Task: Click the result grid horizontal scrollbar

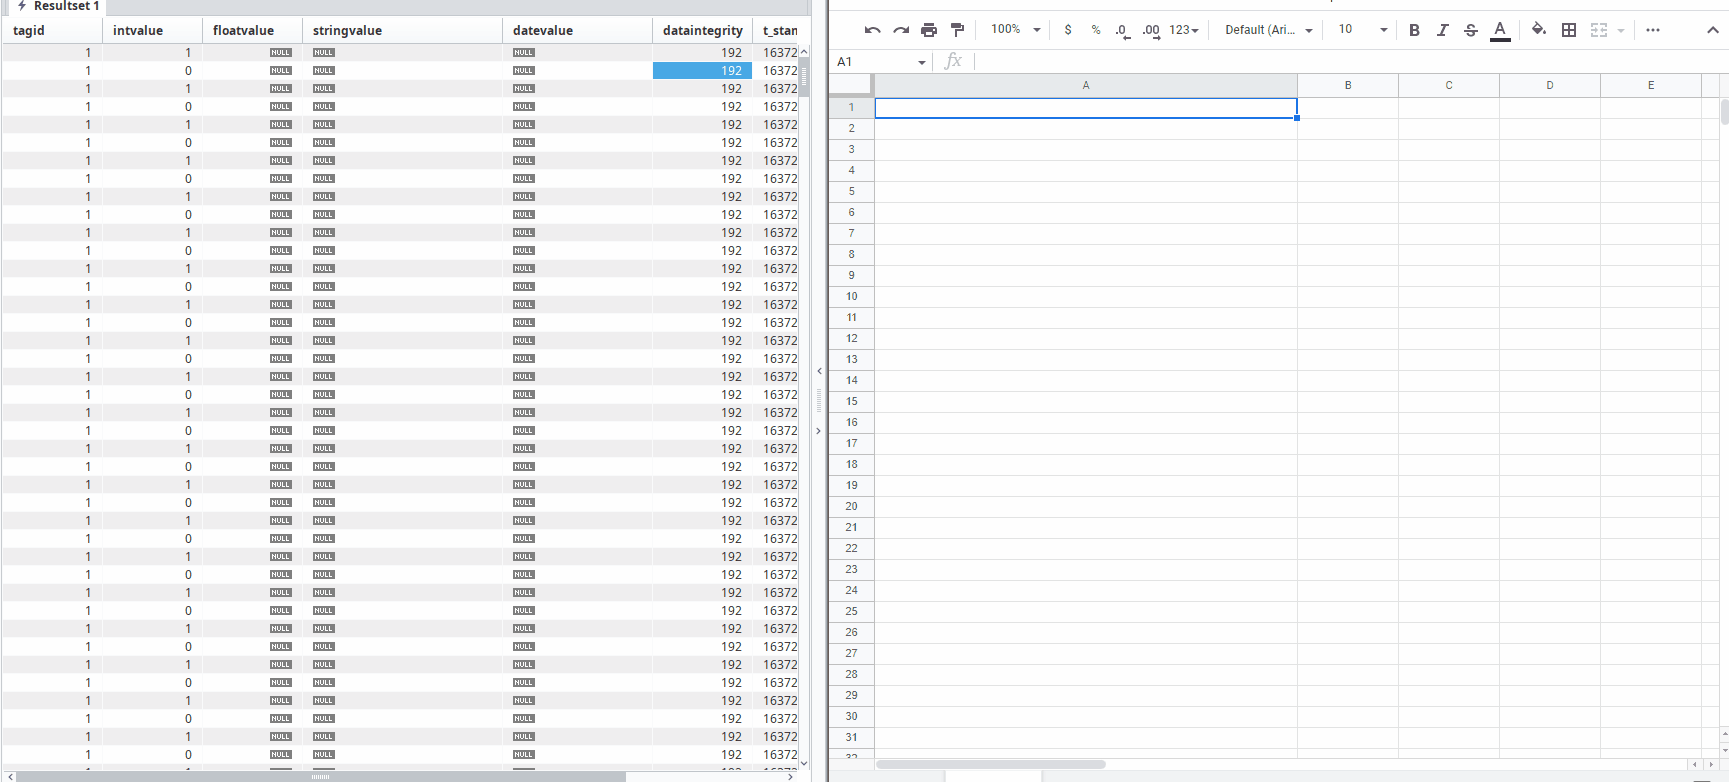Action: 321,777
